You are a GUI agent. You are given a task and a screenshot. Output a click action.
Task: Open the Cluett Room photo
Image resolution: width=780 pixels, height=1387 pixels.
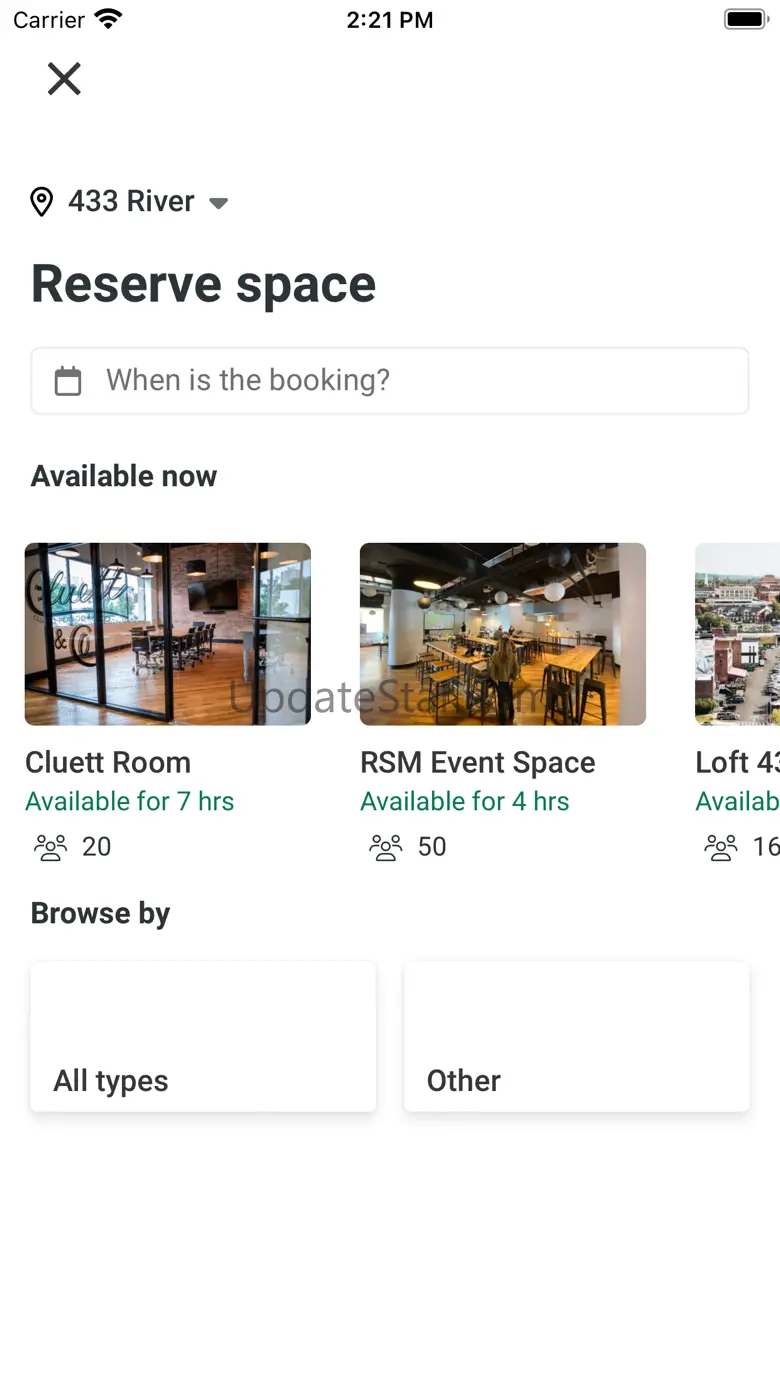[168, 634]
